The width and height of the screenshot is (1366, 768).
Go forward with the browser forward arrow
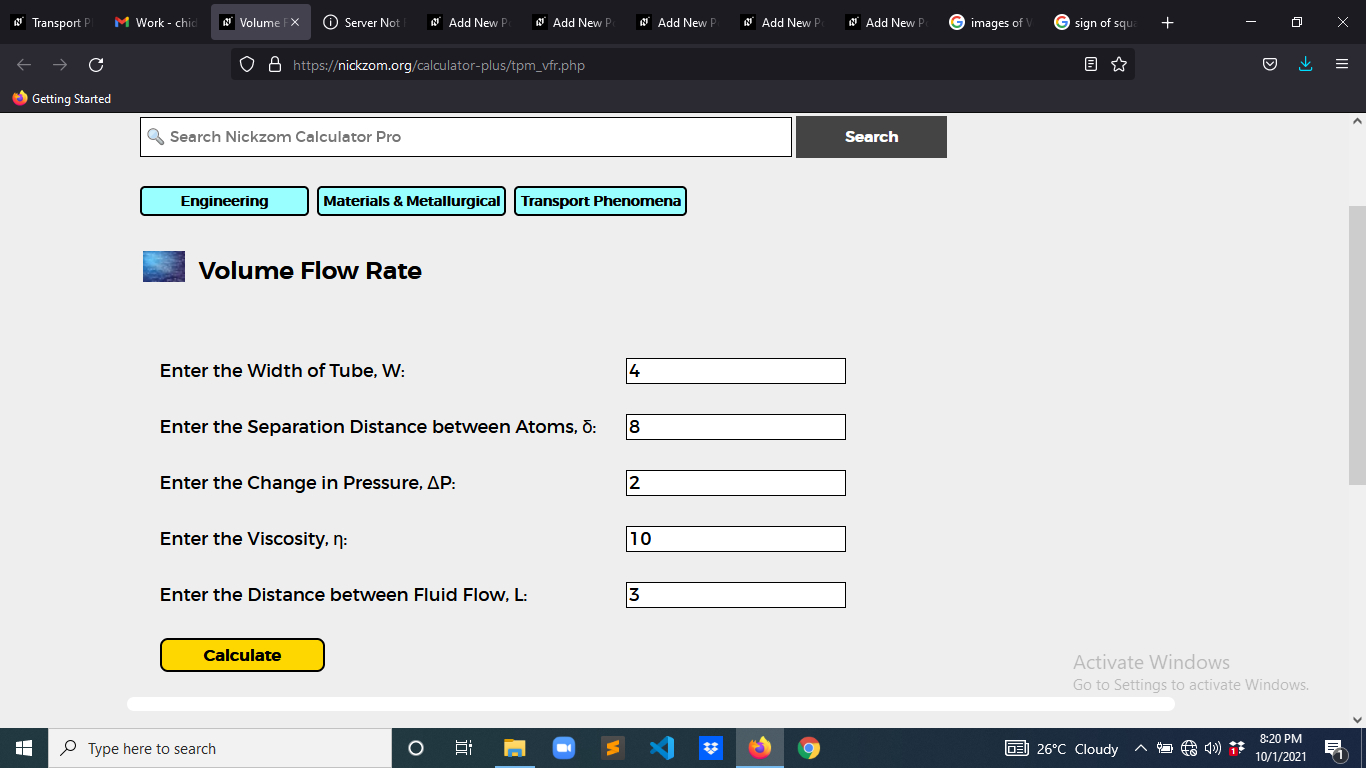60,65
